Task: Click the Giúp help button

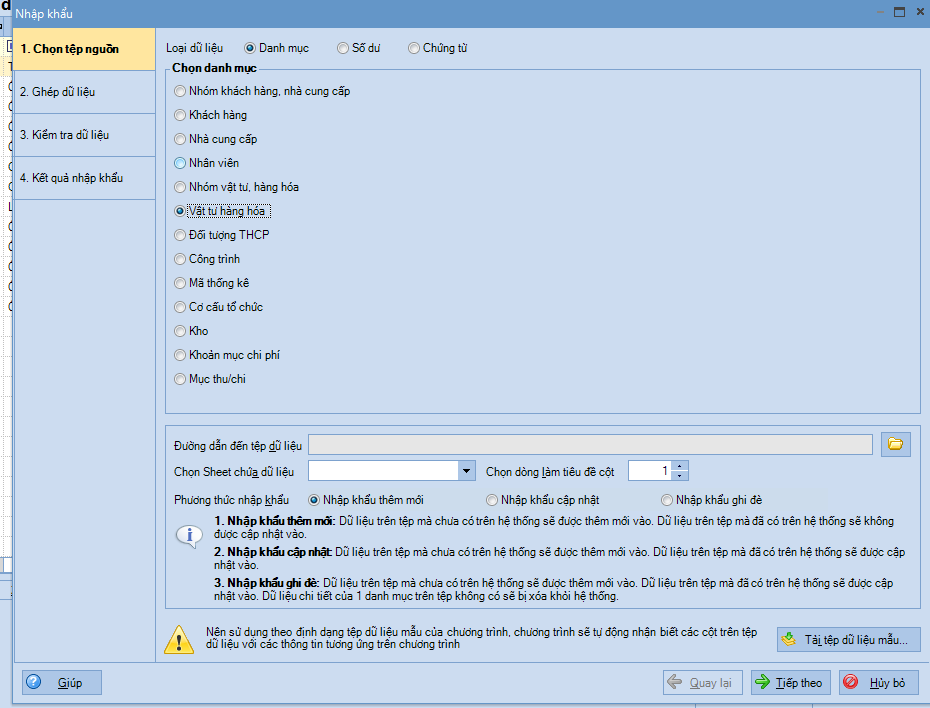Action: (x=62, y=682)
